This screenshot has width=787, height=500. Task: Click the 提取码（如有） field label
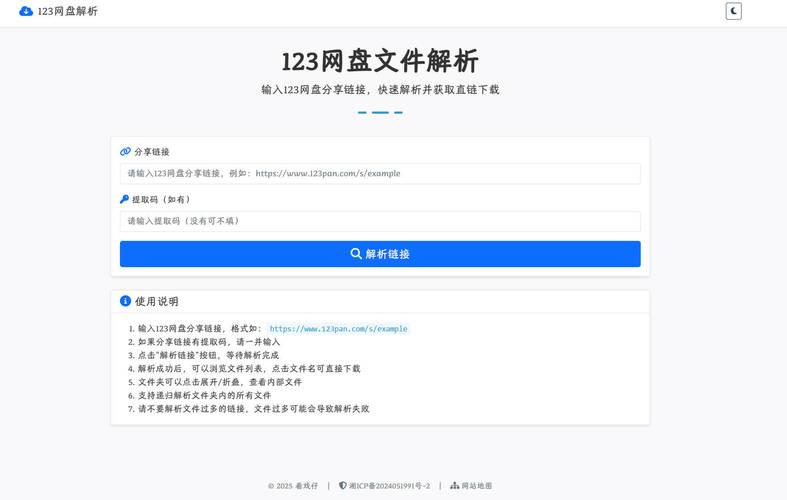pyautogui.click(x=162, y=199)
